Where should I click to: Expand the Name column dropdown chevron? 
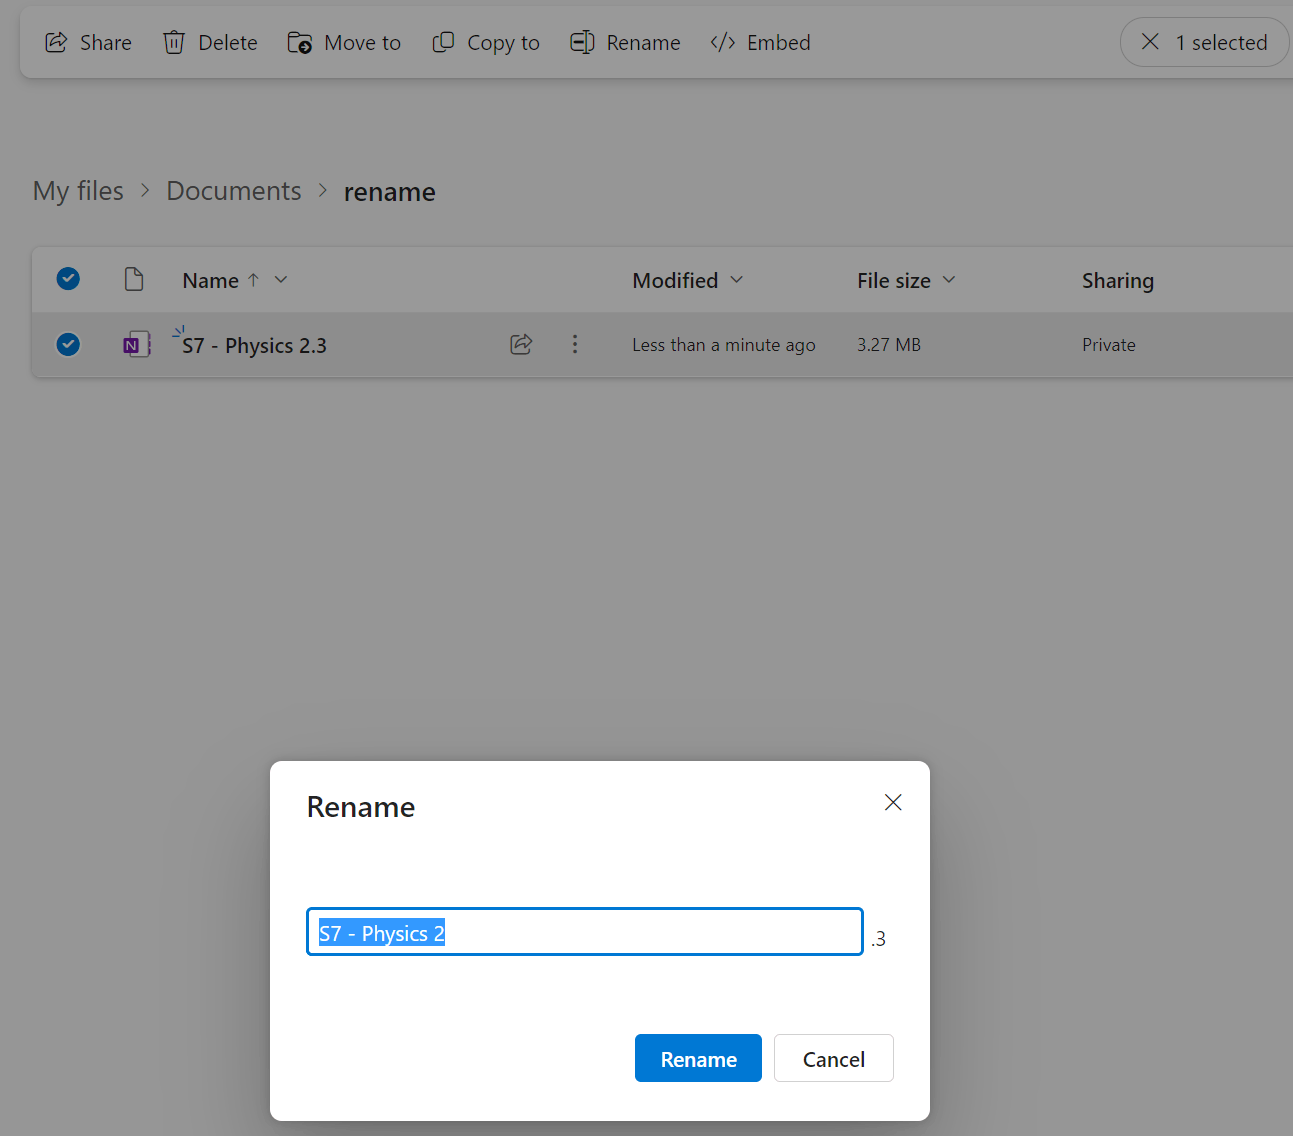pyautogui.click(x=281, y=280)
